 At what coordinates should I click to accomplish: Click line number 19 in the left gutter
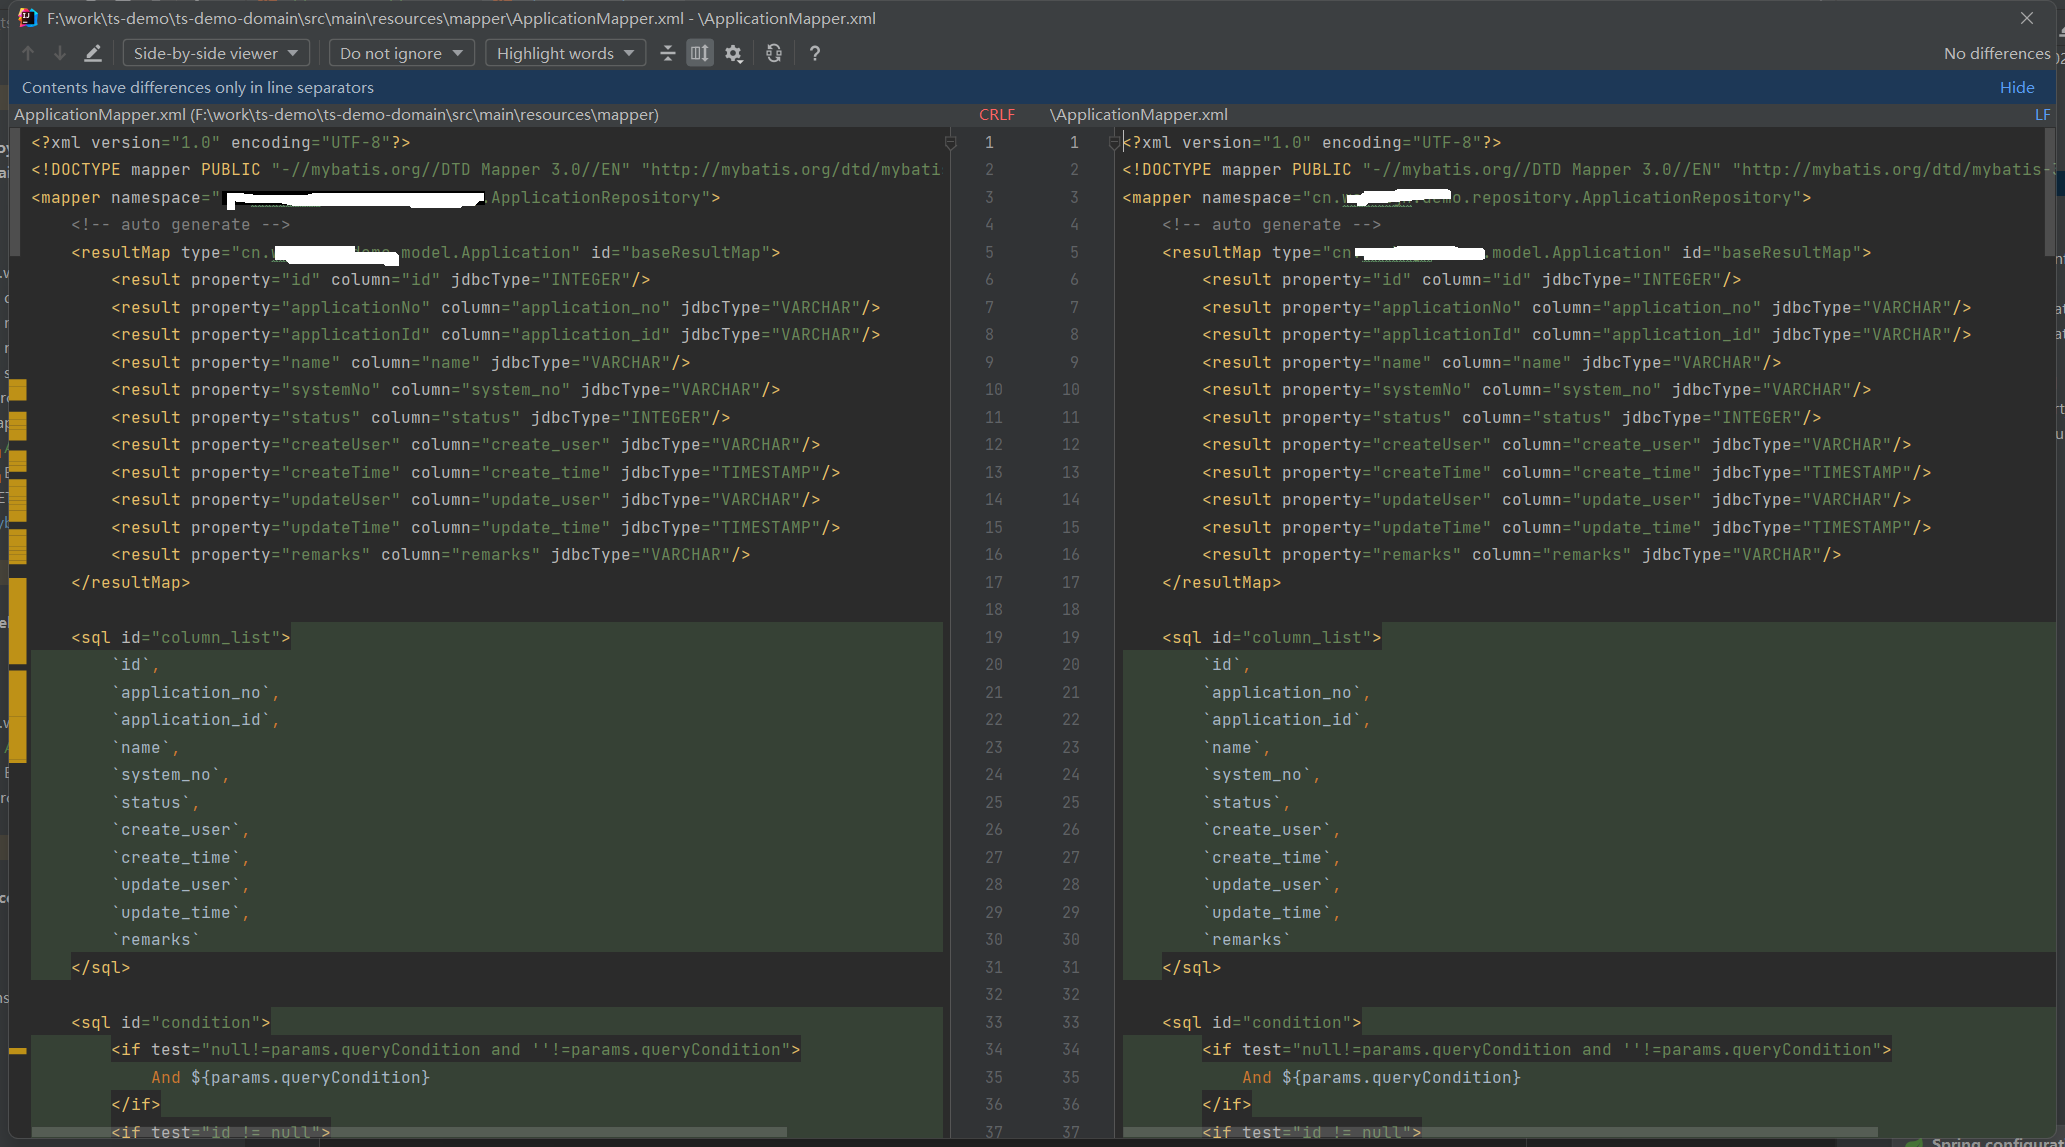pos(993,637)
